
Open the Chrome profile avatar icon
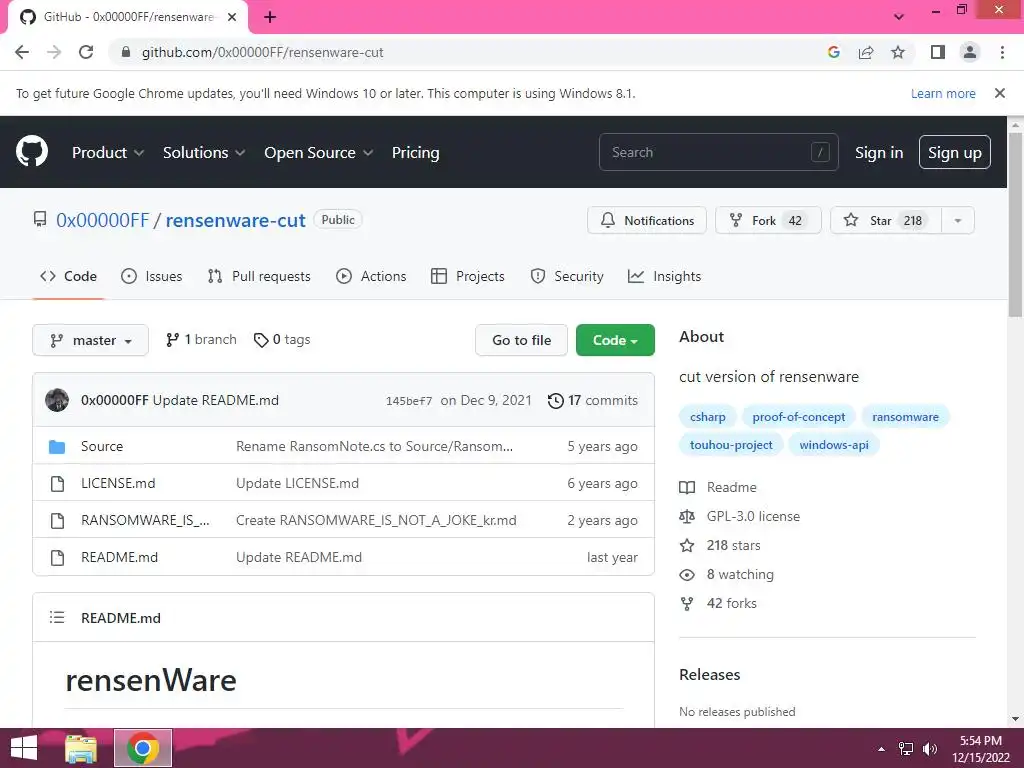point(970,52)
